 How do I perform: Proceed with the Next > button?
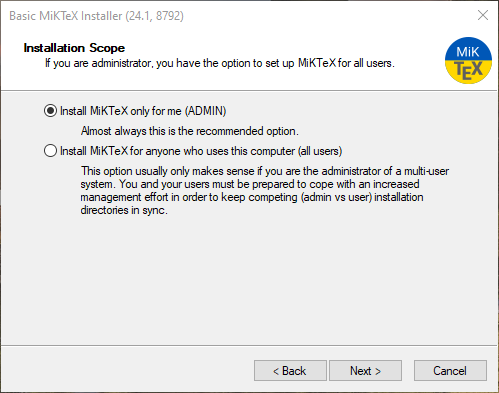point(365,371)
